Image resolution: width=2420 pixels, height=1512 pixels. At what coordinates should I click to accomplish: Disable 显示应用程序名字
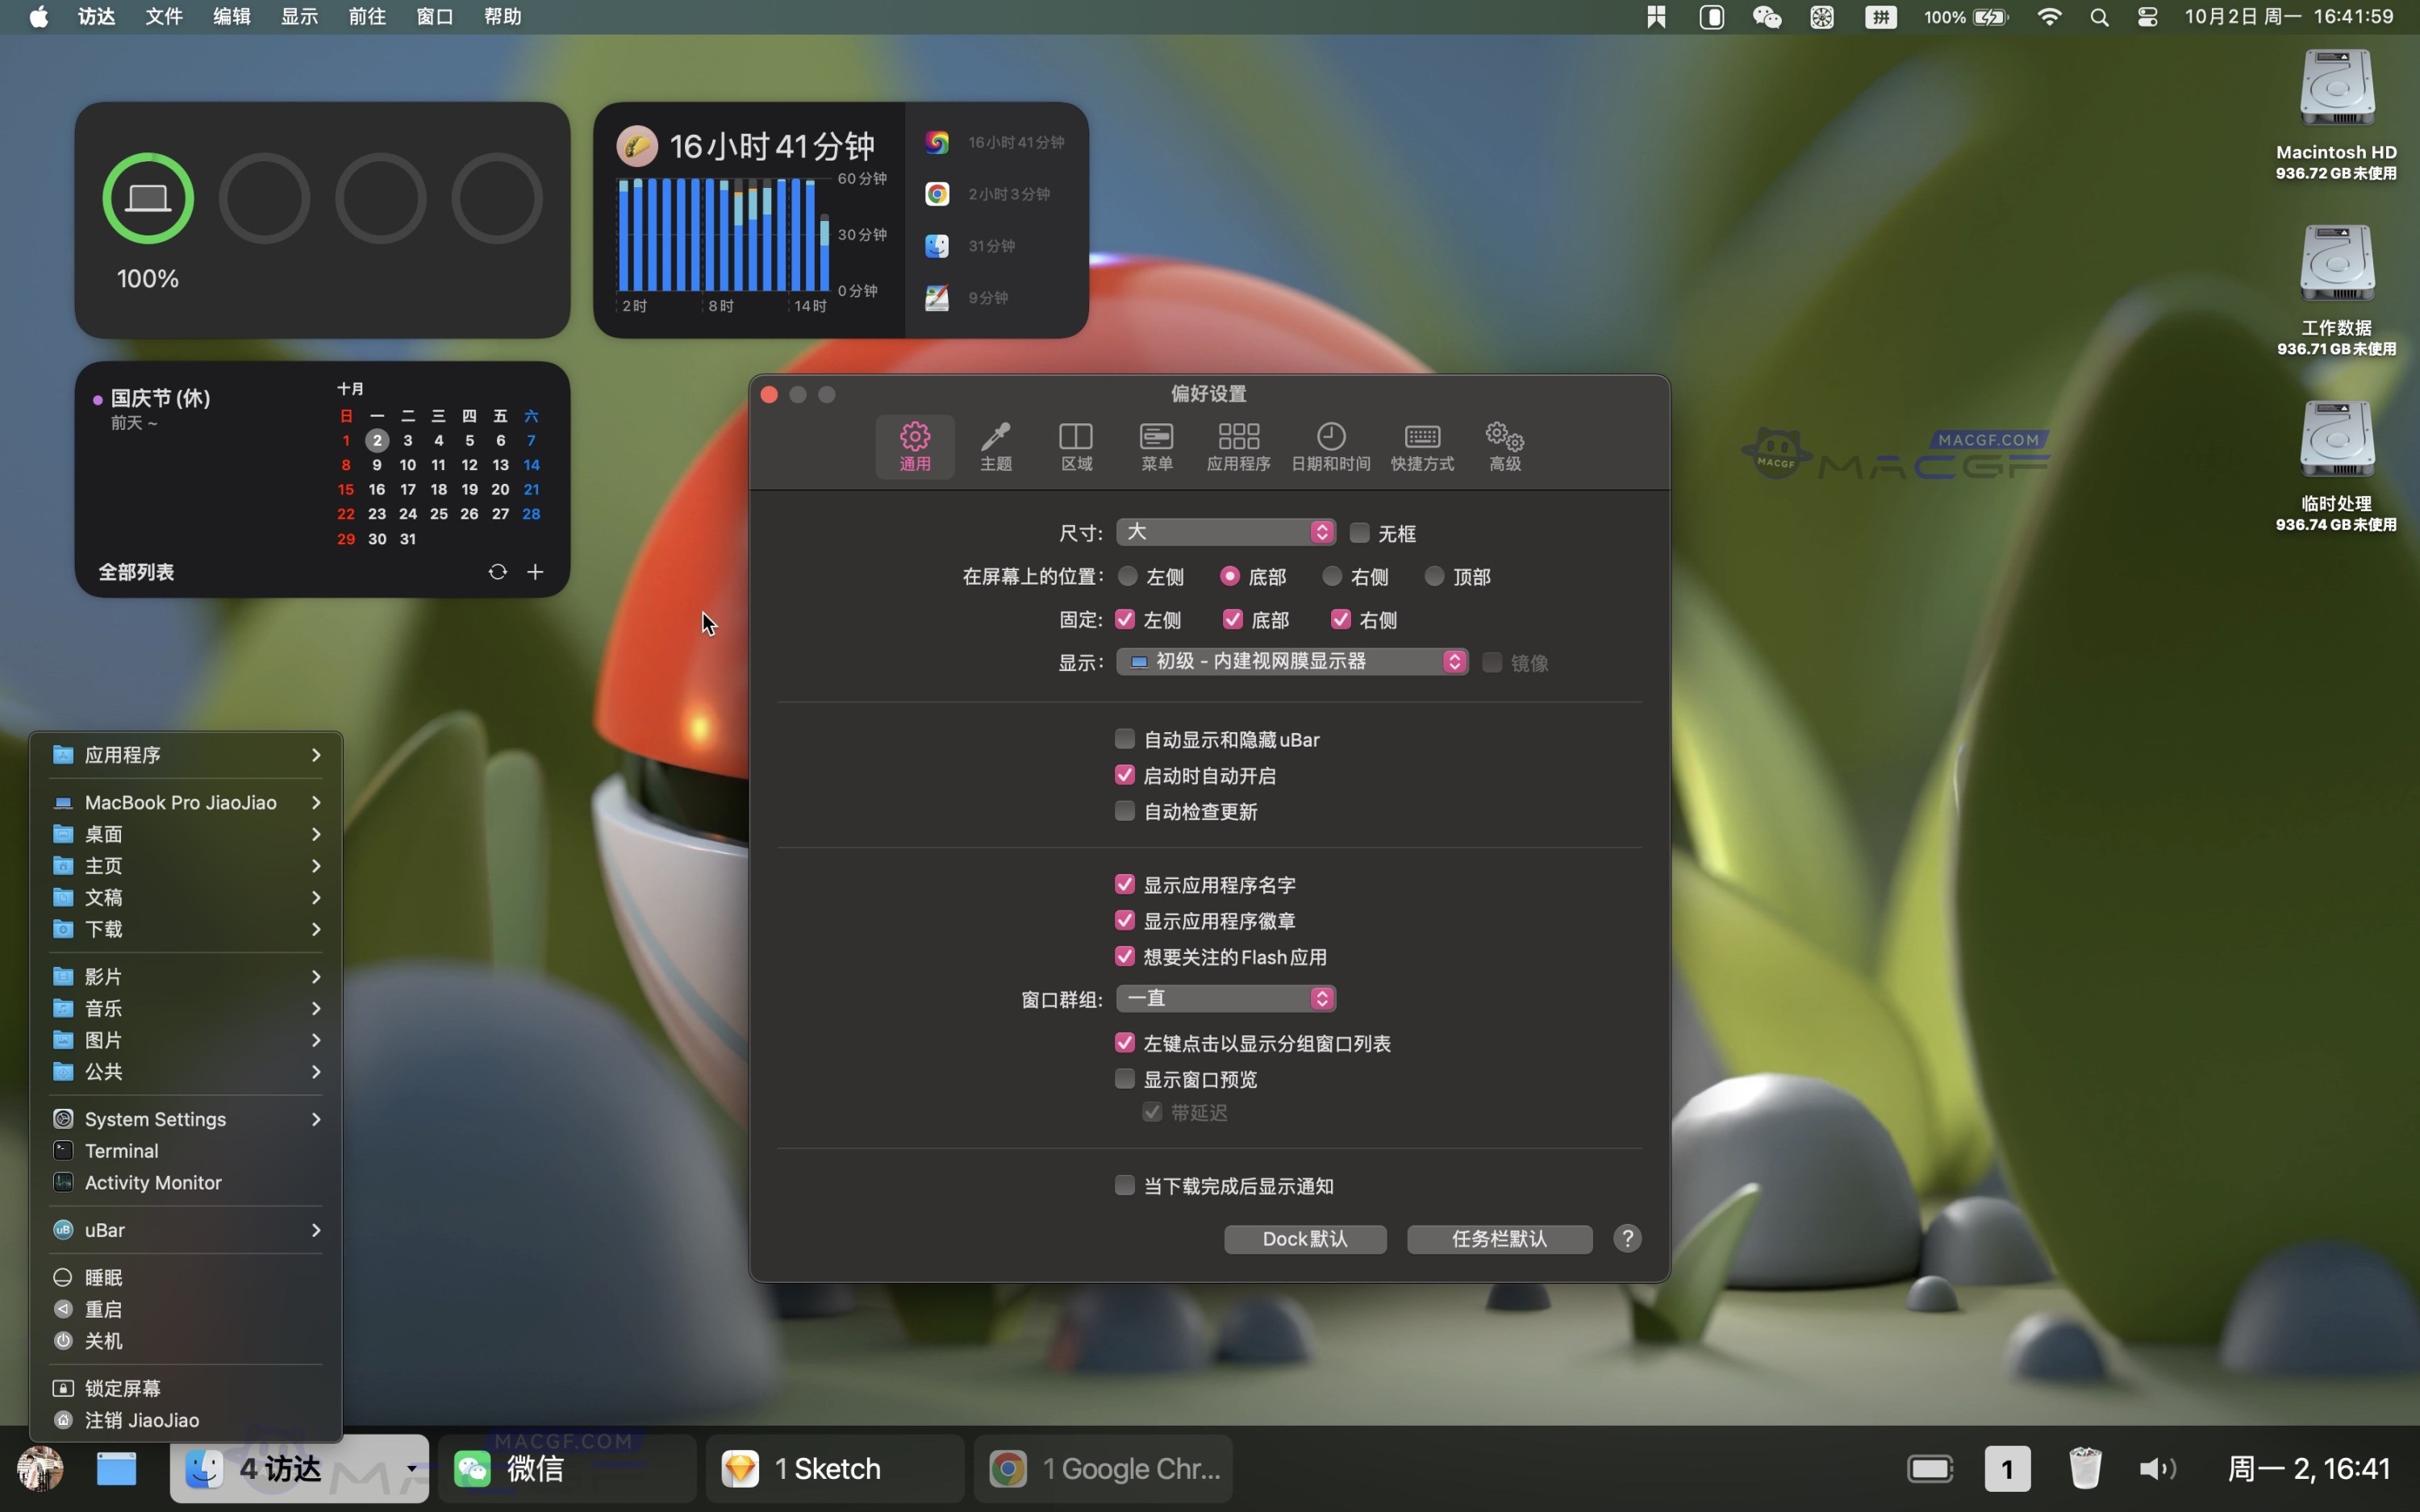[1124, 884]
